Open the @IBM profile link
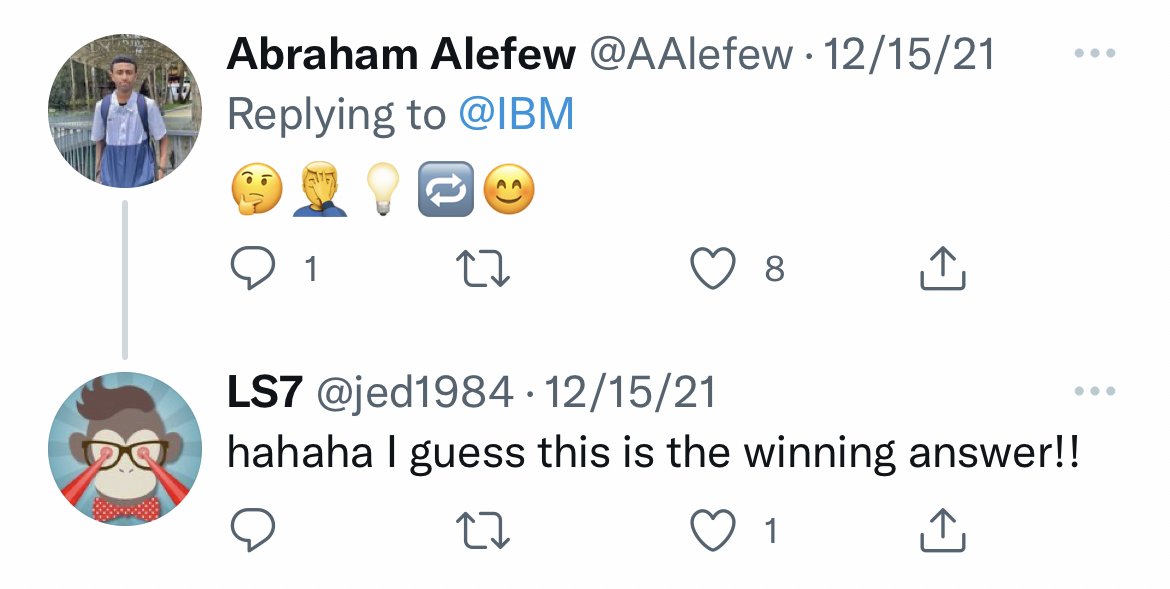The width and height of the screenshot is (1170, 589). click(516, 115)
